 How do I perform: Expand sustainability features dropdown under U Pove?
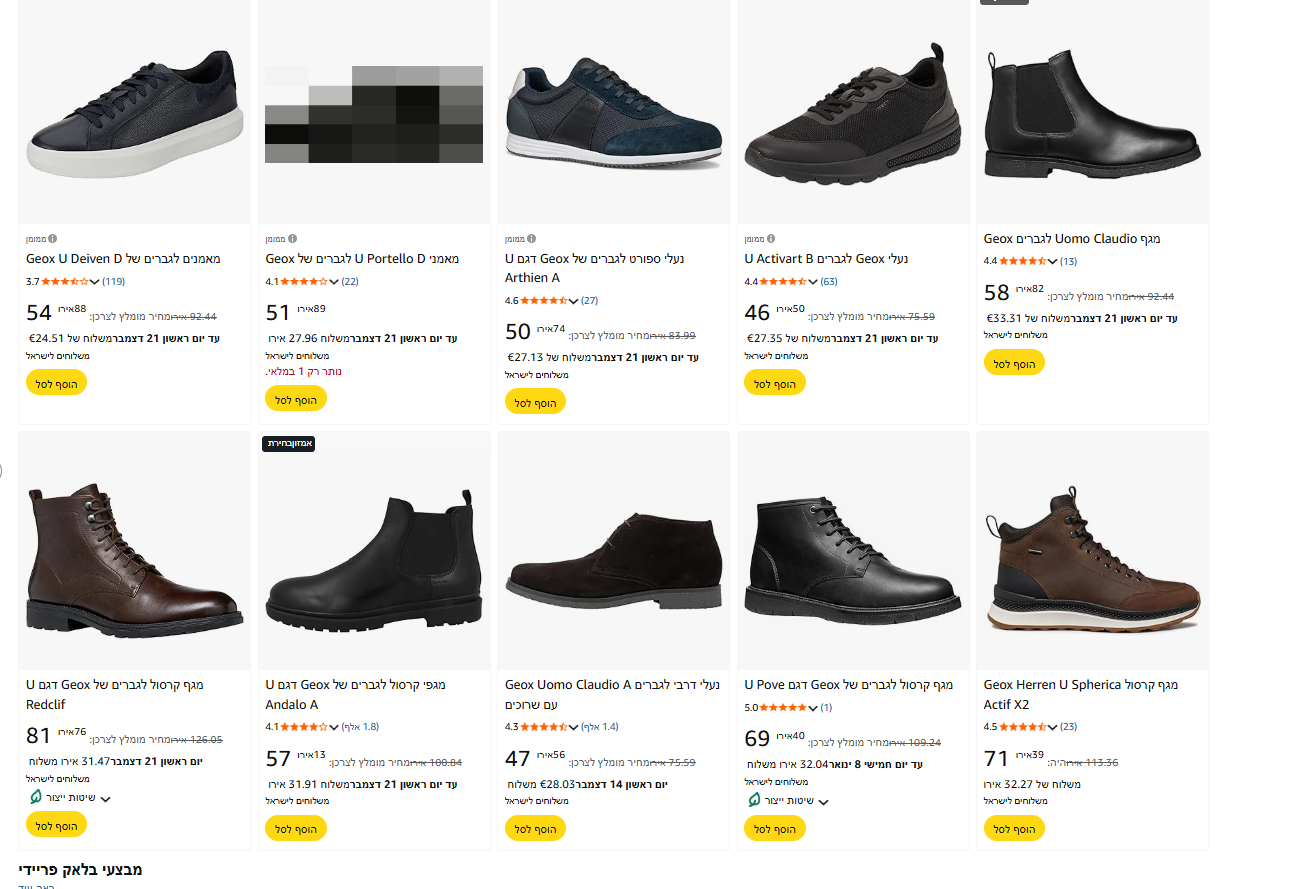point(824,802)
